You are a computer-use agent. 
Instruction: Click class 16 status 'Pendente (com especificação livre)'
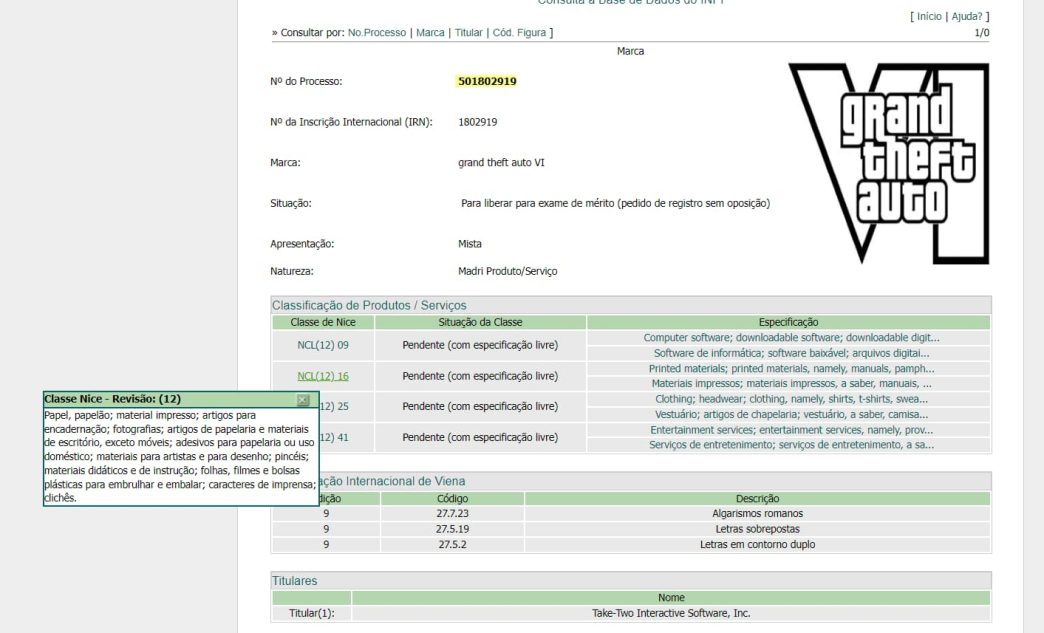point(480,376)
